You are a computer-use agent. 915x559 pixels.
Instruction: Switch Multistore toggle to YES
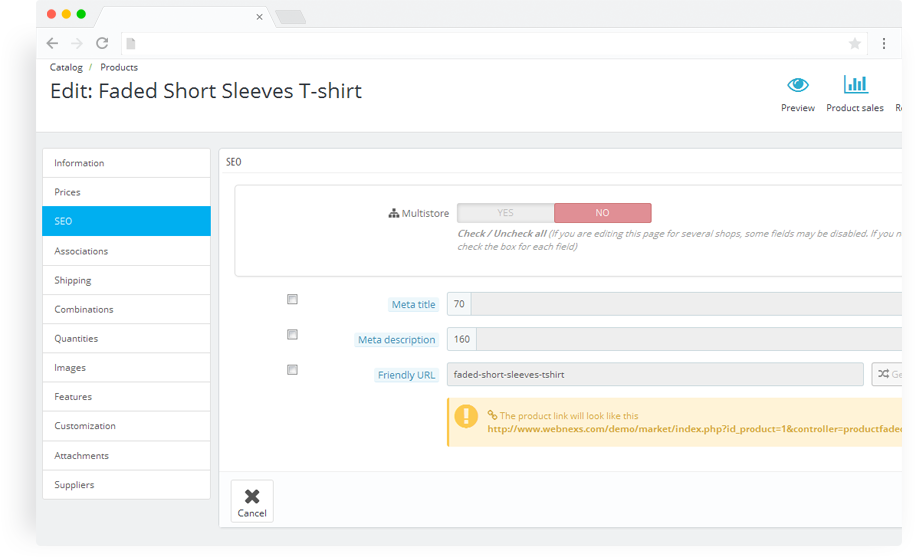pyautogui.click(x=505, y=213)
